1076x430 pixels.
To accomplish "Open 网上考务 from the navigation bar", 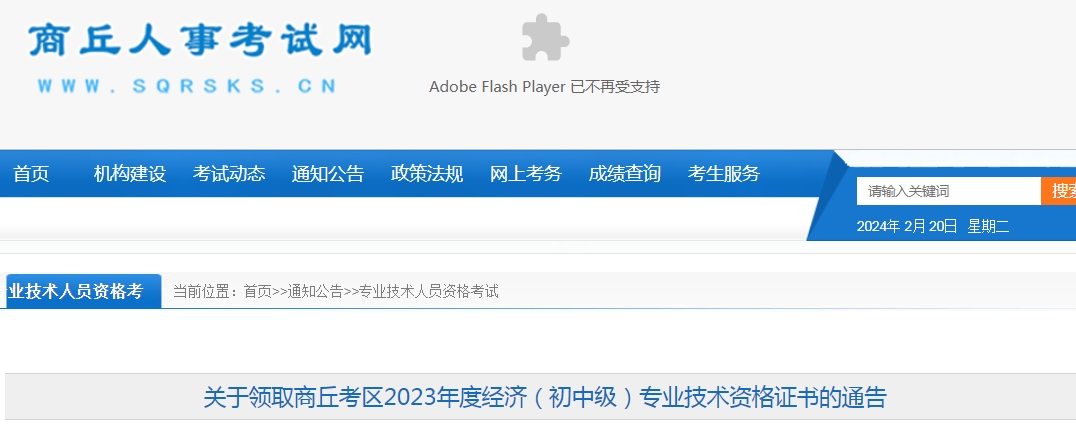I will [x=526, y=174].
